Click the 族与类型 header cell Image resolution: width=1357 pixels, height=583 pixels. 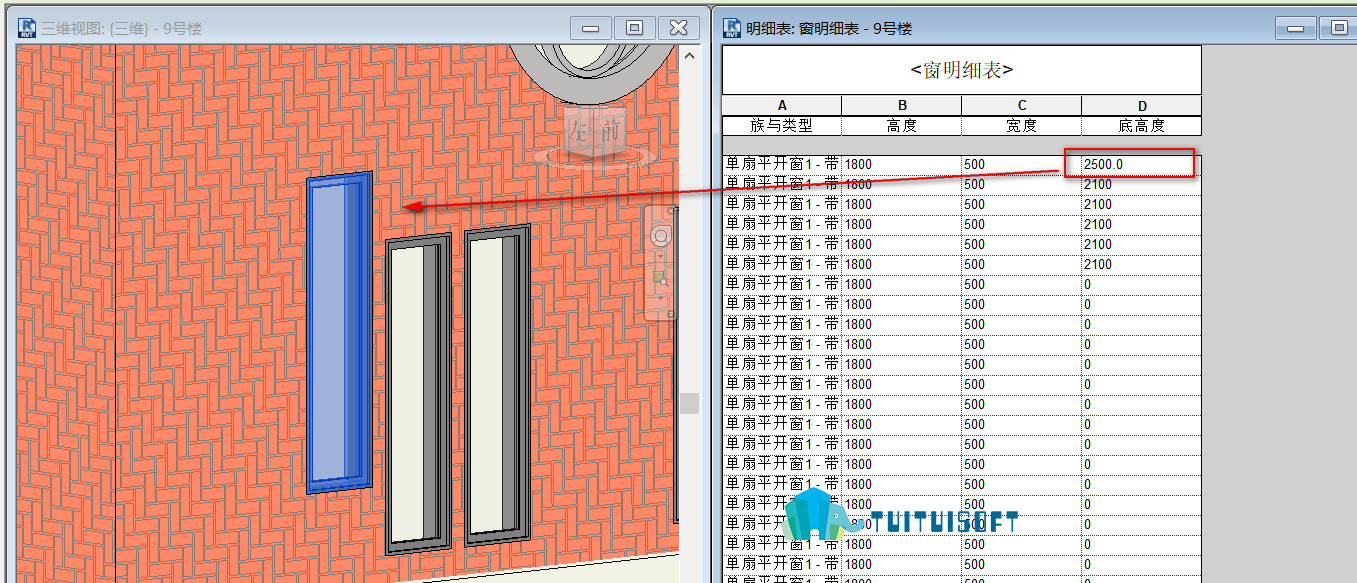point(782,126)
